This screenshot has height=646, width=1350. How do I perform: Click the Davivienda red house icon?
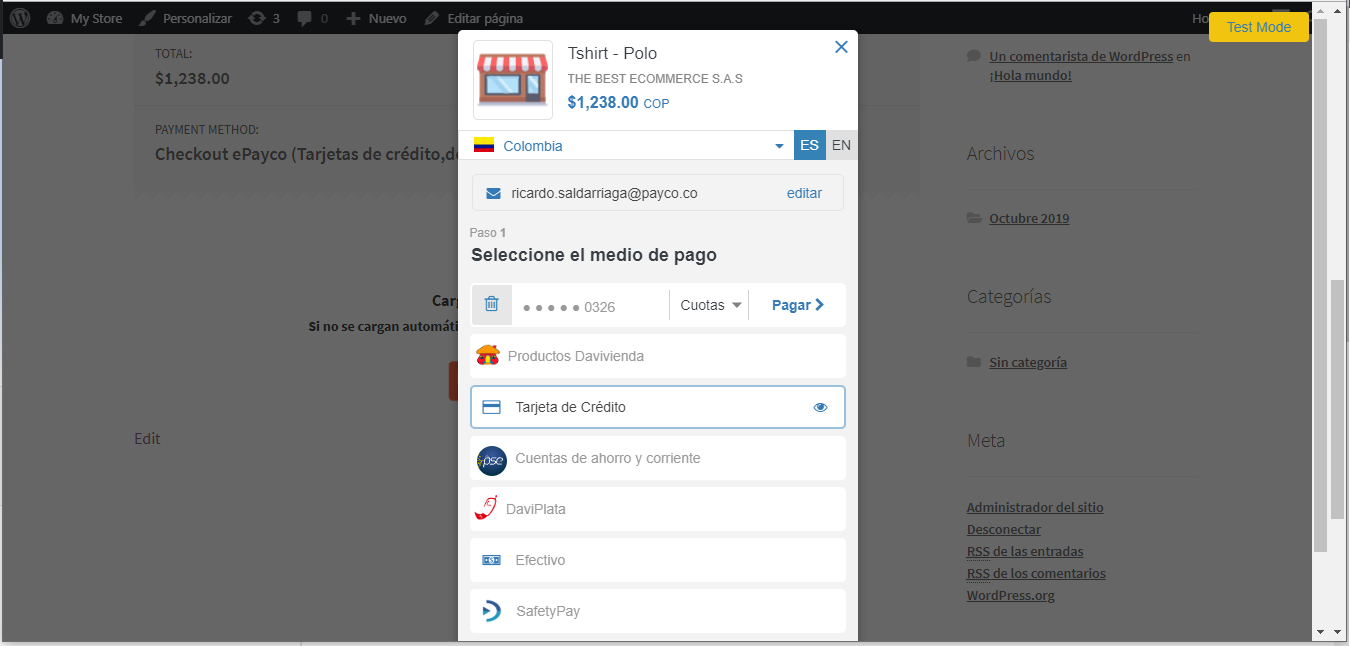(488, 355)
